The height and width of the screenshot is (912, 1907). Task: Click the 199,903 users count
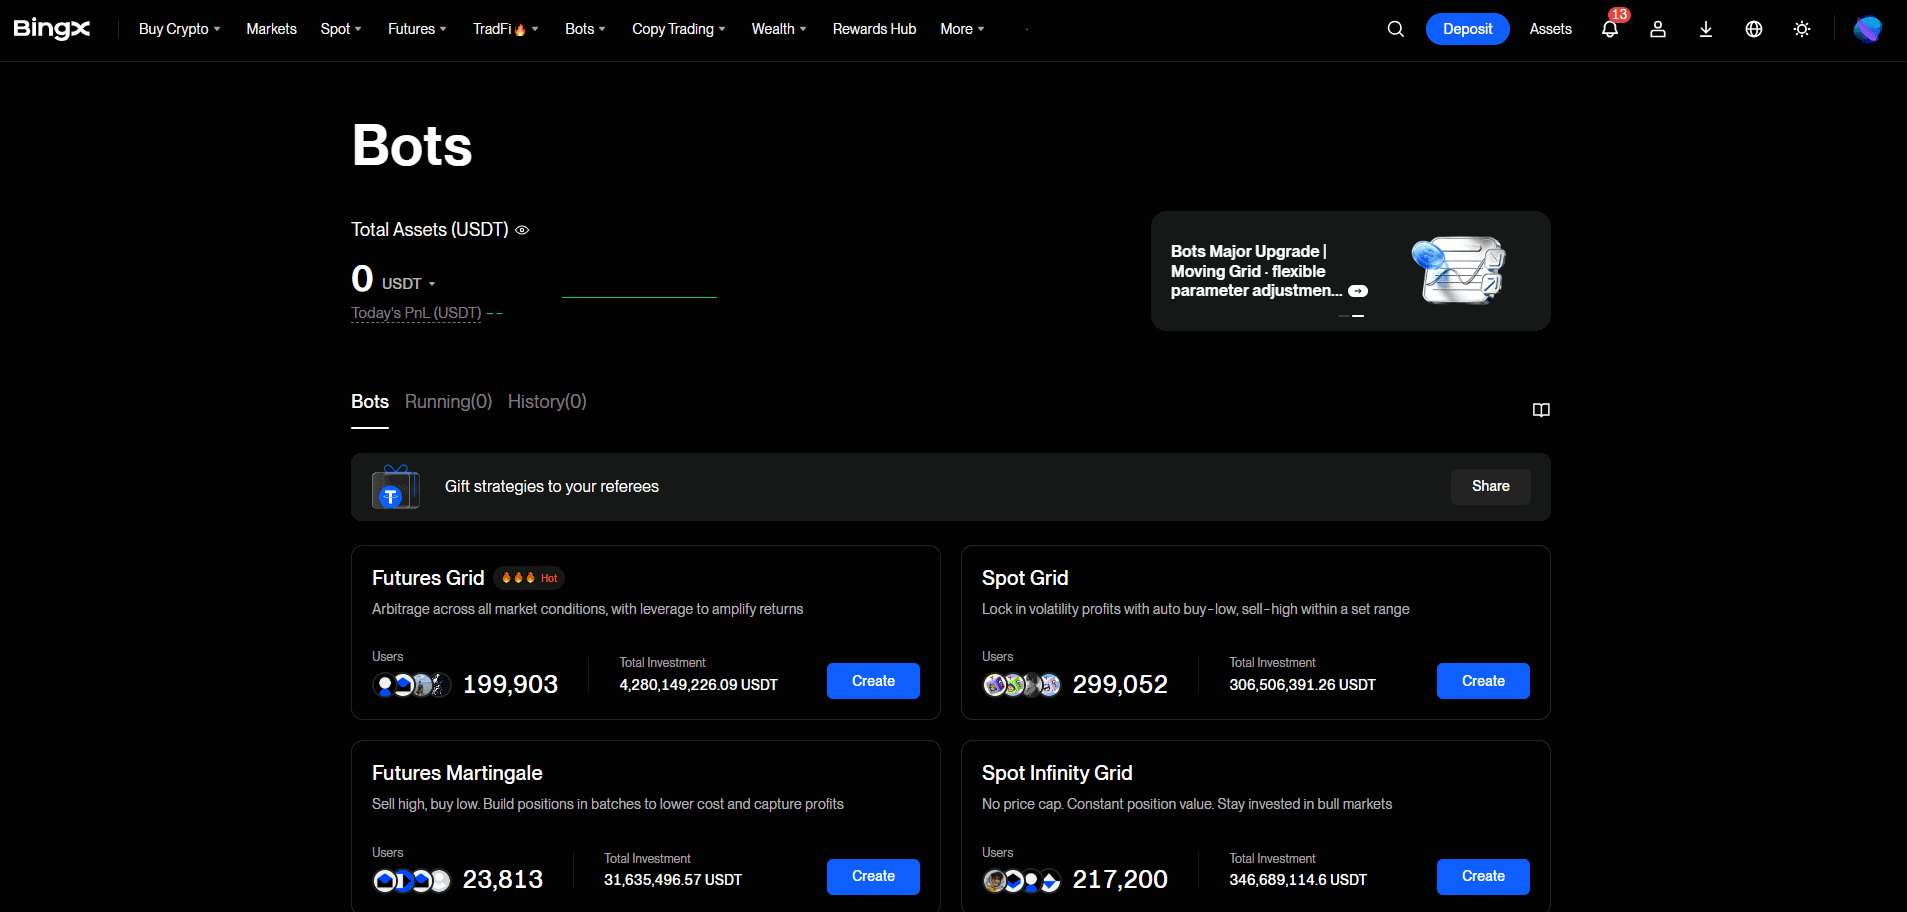click(x=510, y=685)
